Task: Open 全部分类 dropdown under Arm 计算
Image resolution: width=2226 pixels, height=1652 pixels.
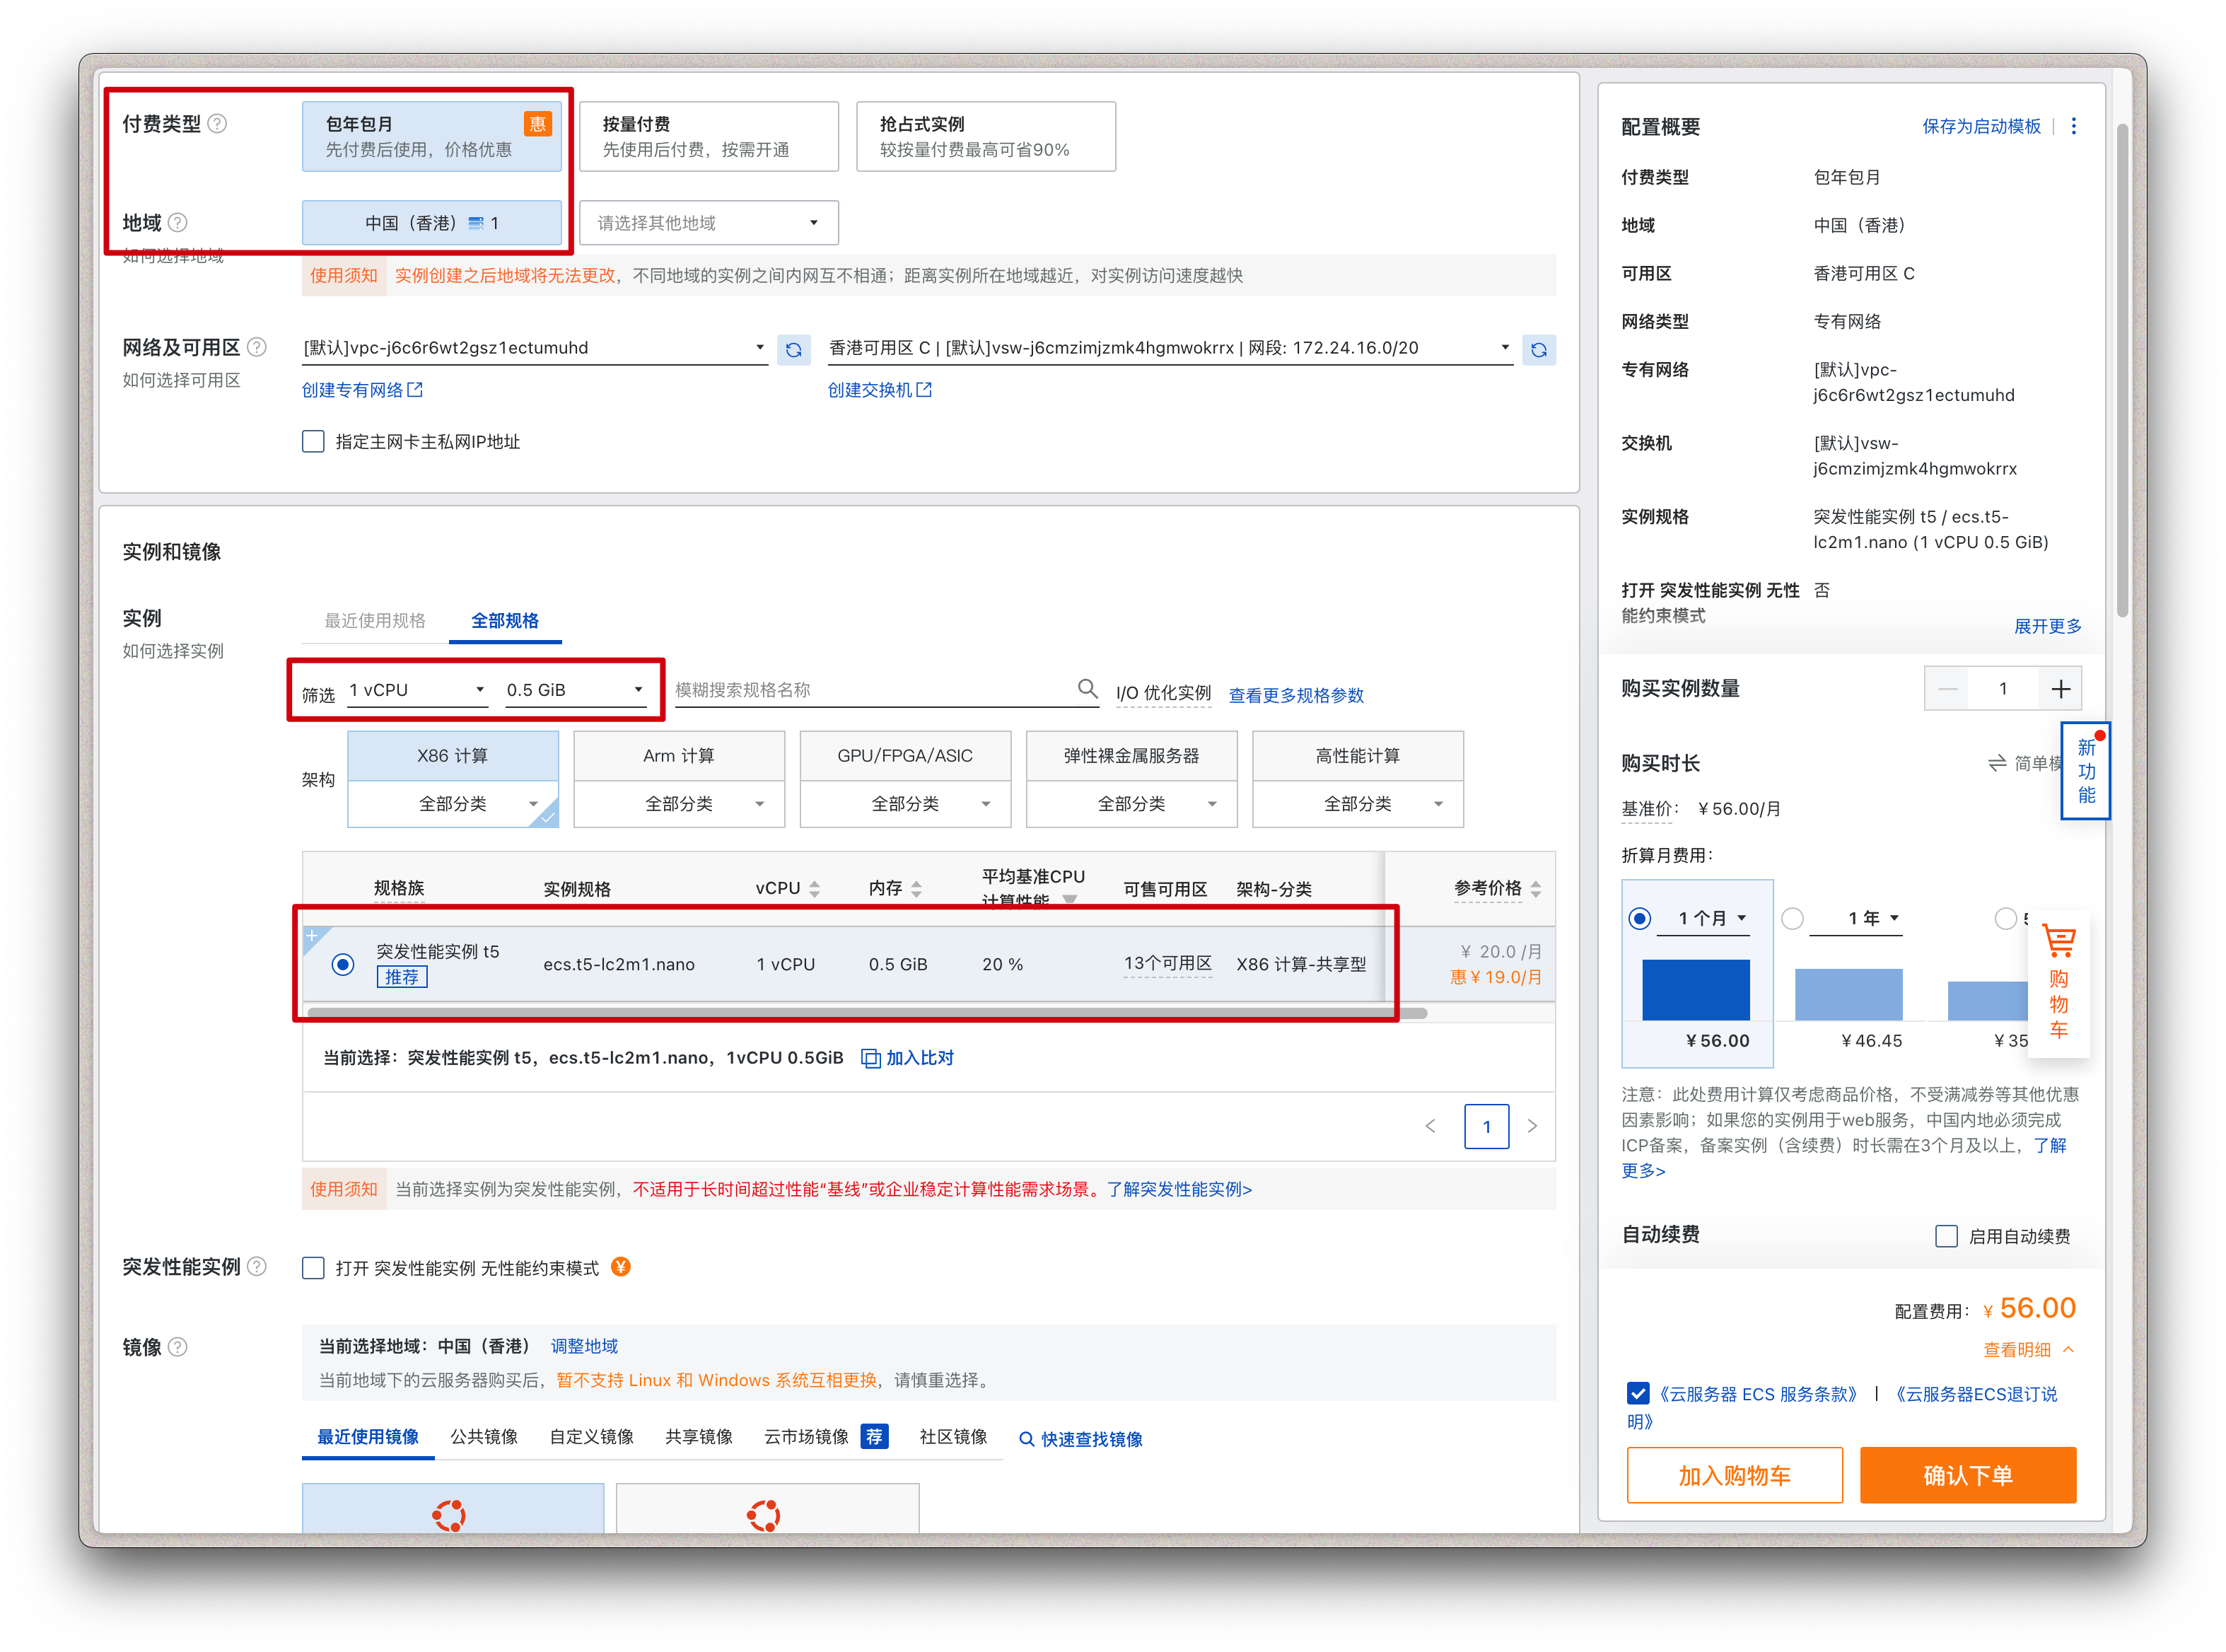Action: 679,803
